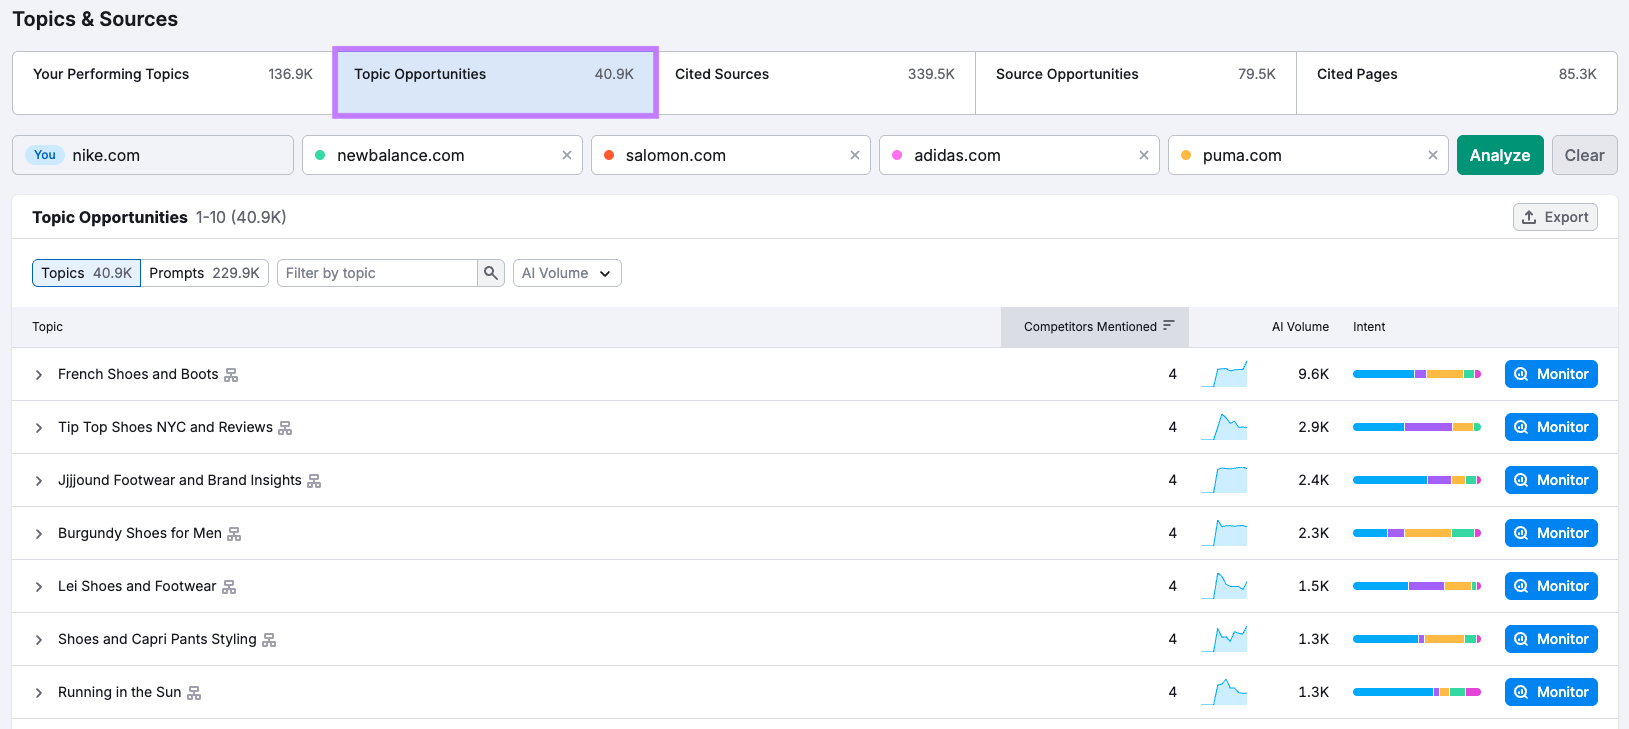Switch to Your Performing Topics tab

173,83
